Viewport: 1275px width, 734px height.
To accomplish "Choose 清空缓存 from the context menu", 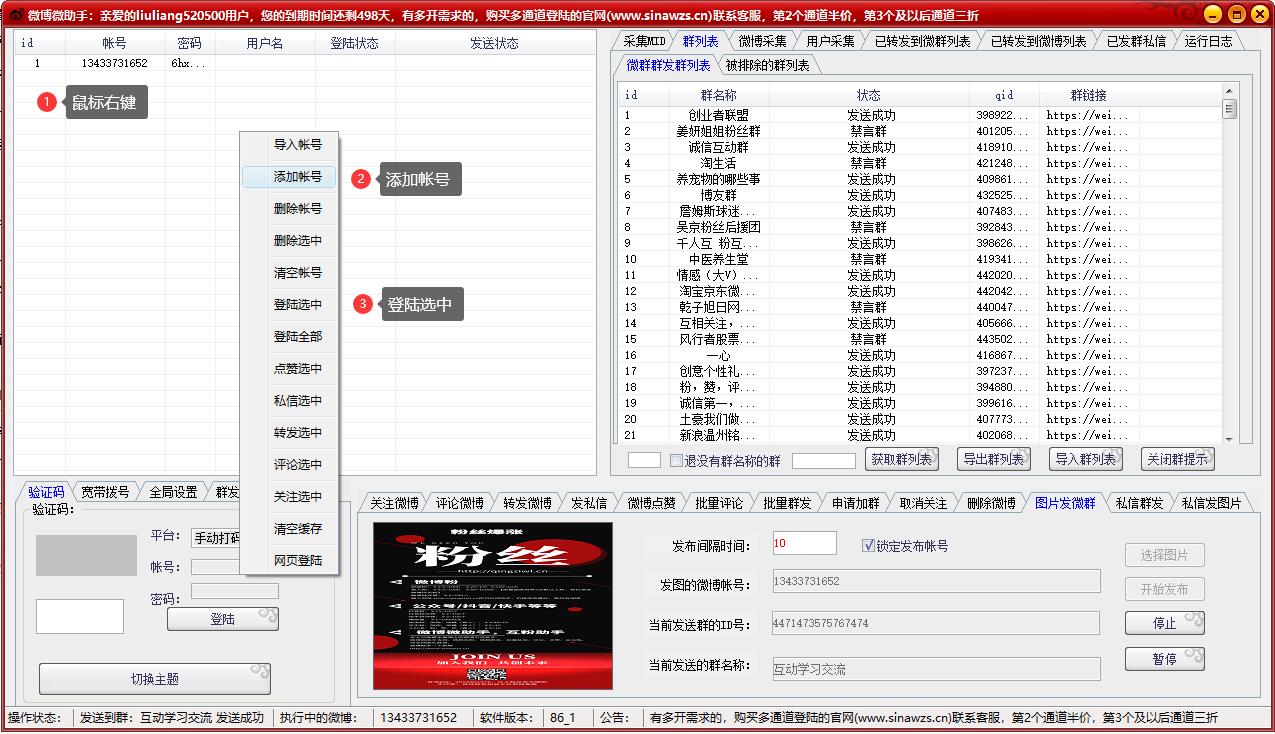I will click(298, 529).
